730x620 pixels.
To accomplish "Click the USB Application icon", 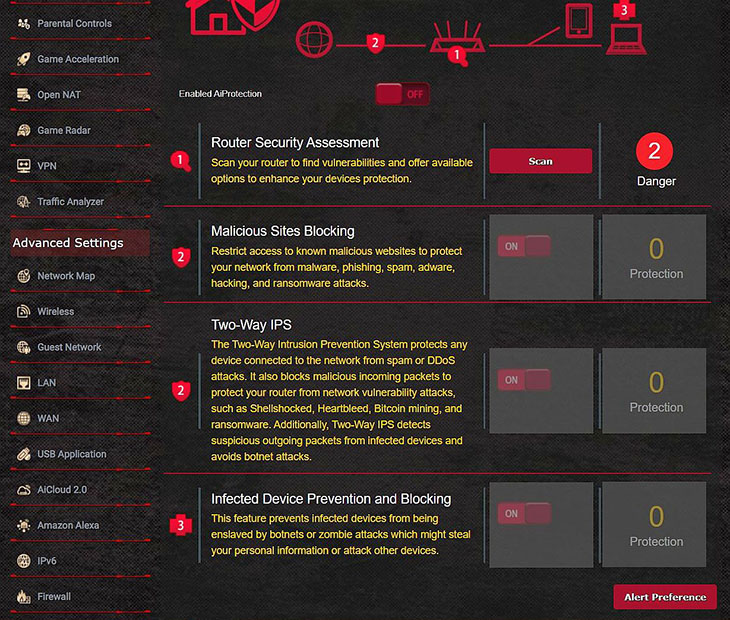I will [x=24, y=454].
